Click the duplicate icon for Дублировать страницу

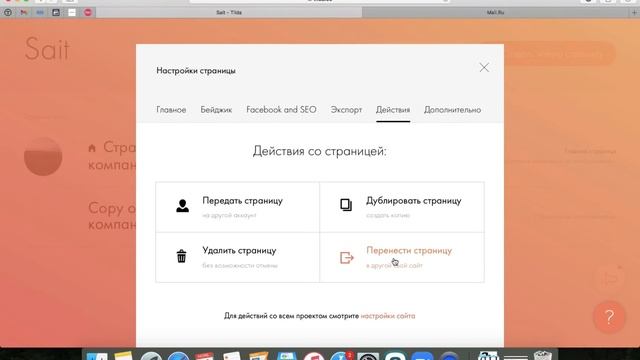point(346,204)
